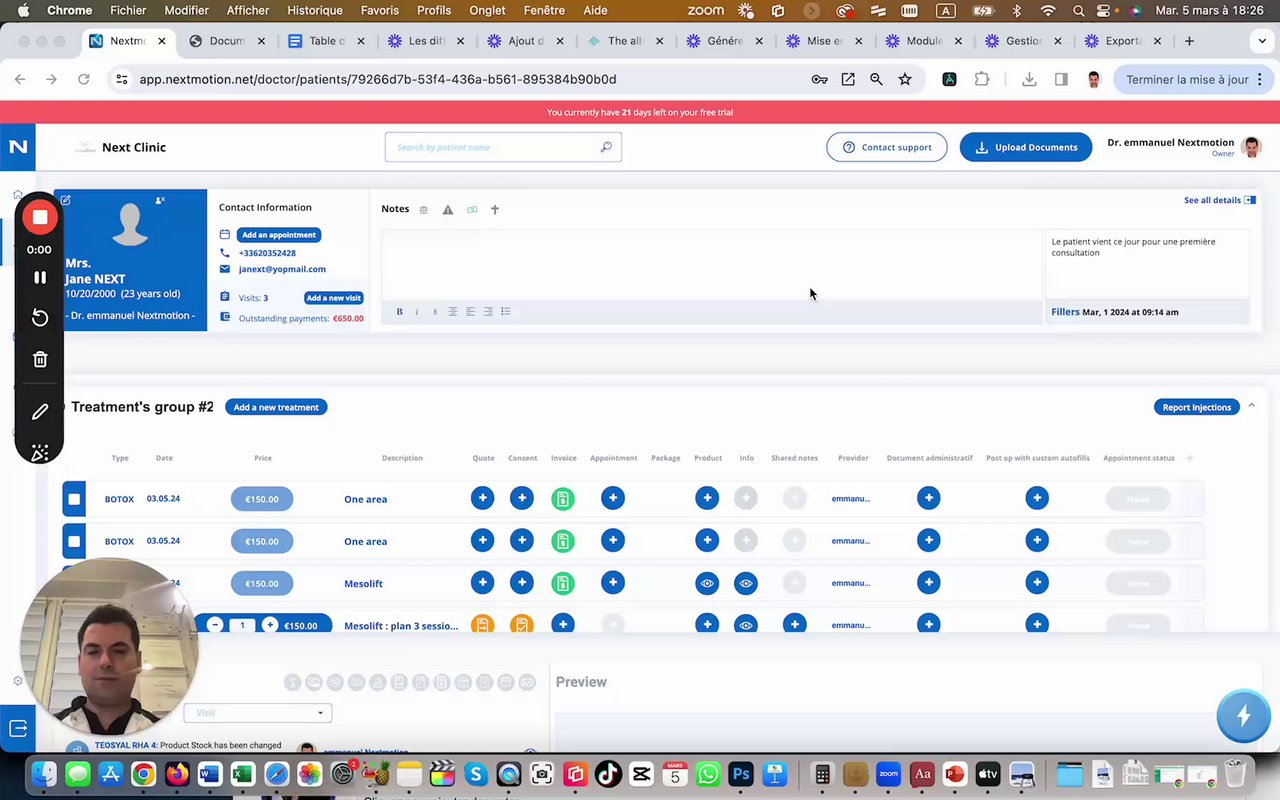Image resolution: width=1280 pixels, height=800 pixels.
Task: Click the remove-patient icon on the patient card
Action: [x=160, y=201]
